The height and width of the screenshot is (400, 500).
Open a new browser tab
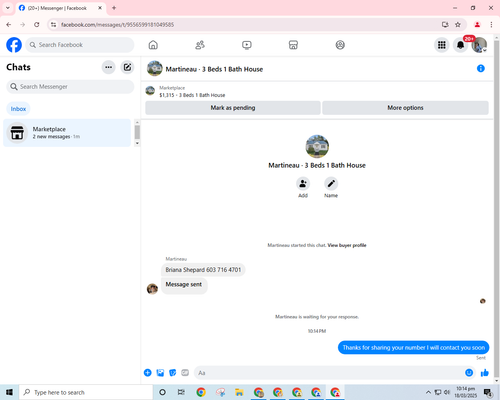(114, 8)
